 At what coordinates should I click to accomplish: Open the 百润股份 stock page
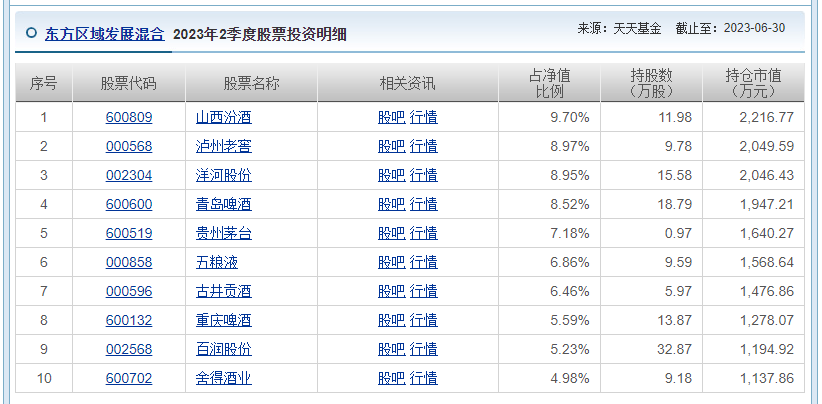coord(224,349)
